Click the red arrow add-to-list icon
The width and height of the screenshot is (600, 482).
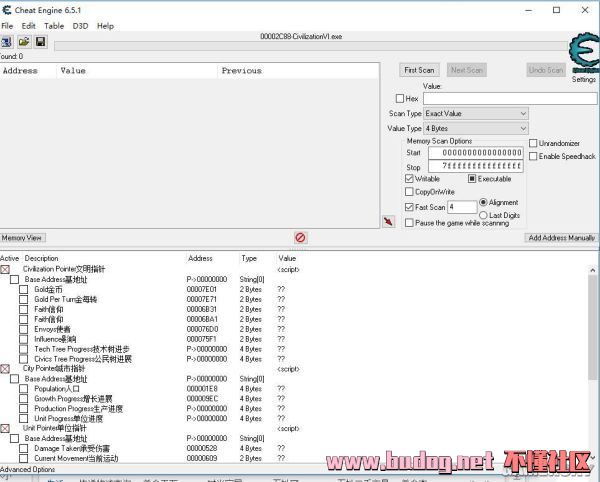[388, 221]
